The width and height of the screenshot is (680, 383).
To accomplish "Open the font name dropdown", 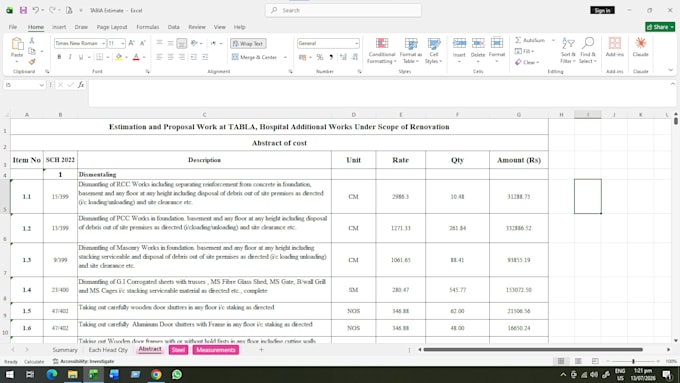I will tap(103, 43).
